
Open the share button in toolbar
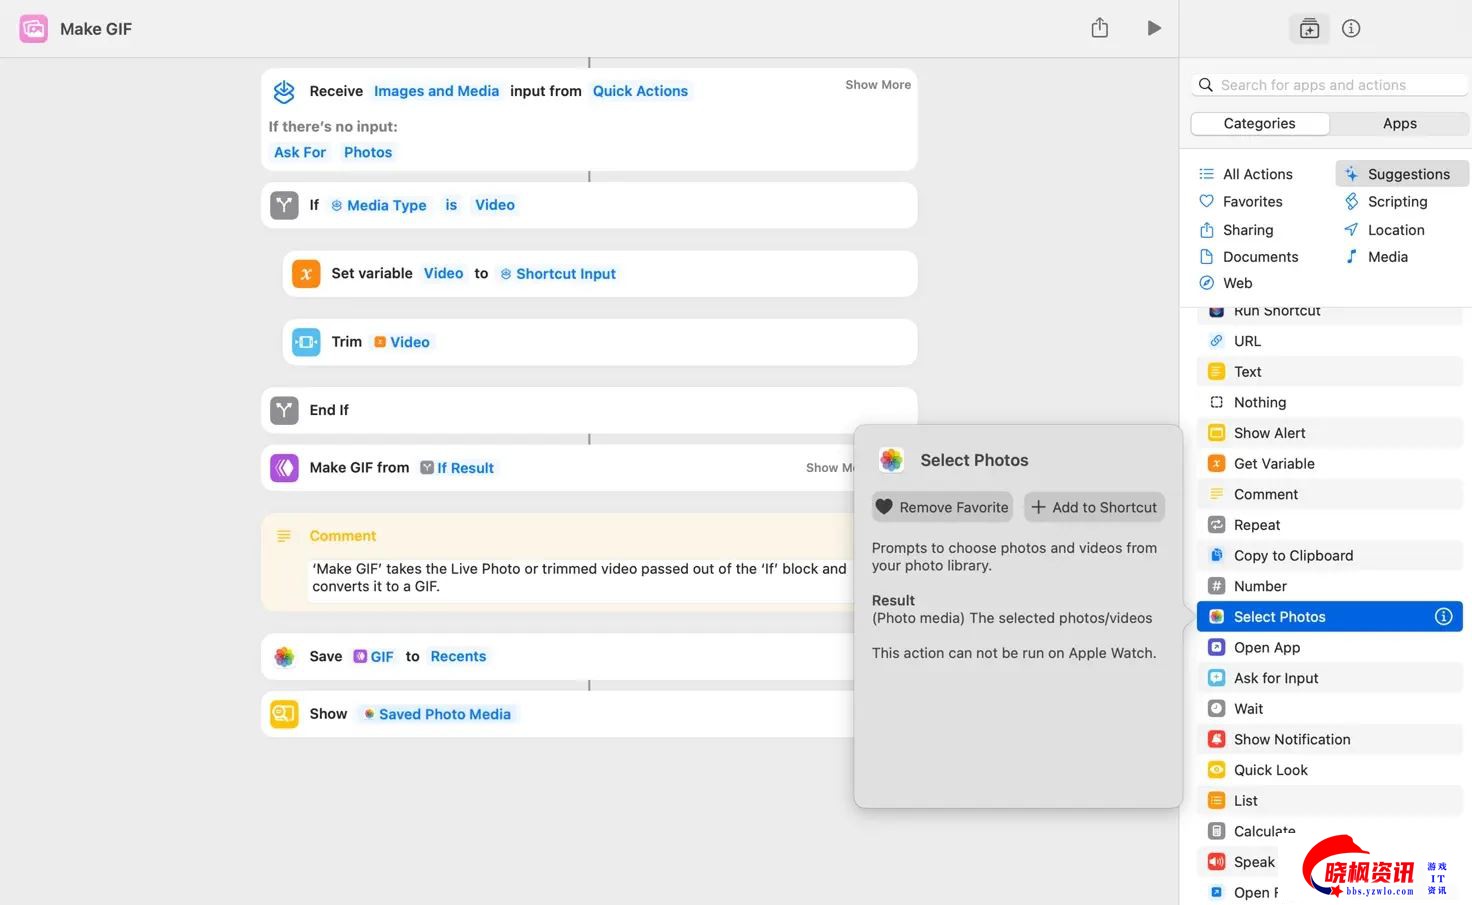[x=1100, y=28]
